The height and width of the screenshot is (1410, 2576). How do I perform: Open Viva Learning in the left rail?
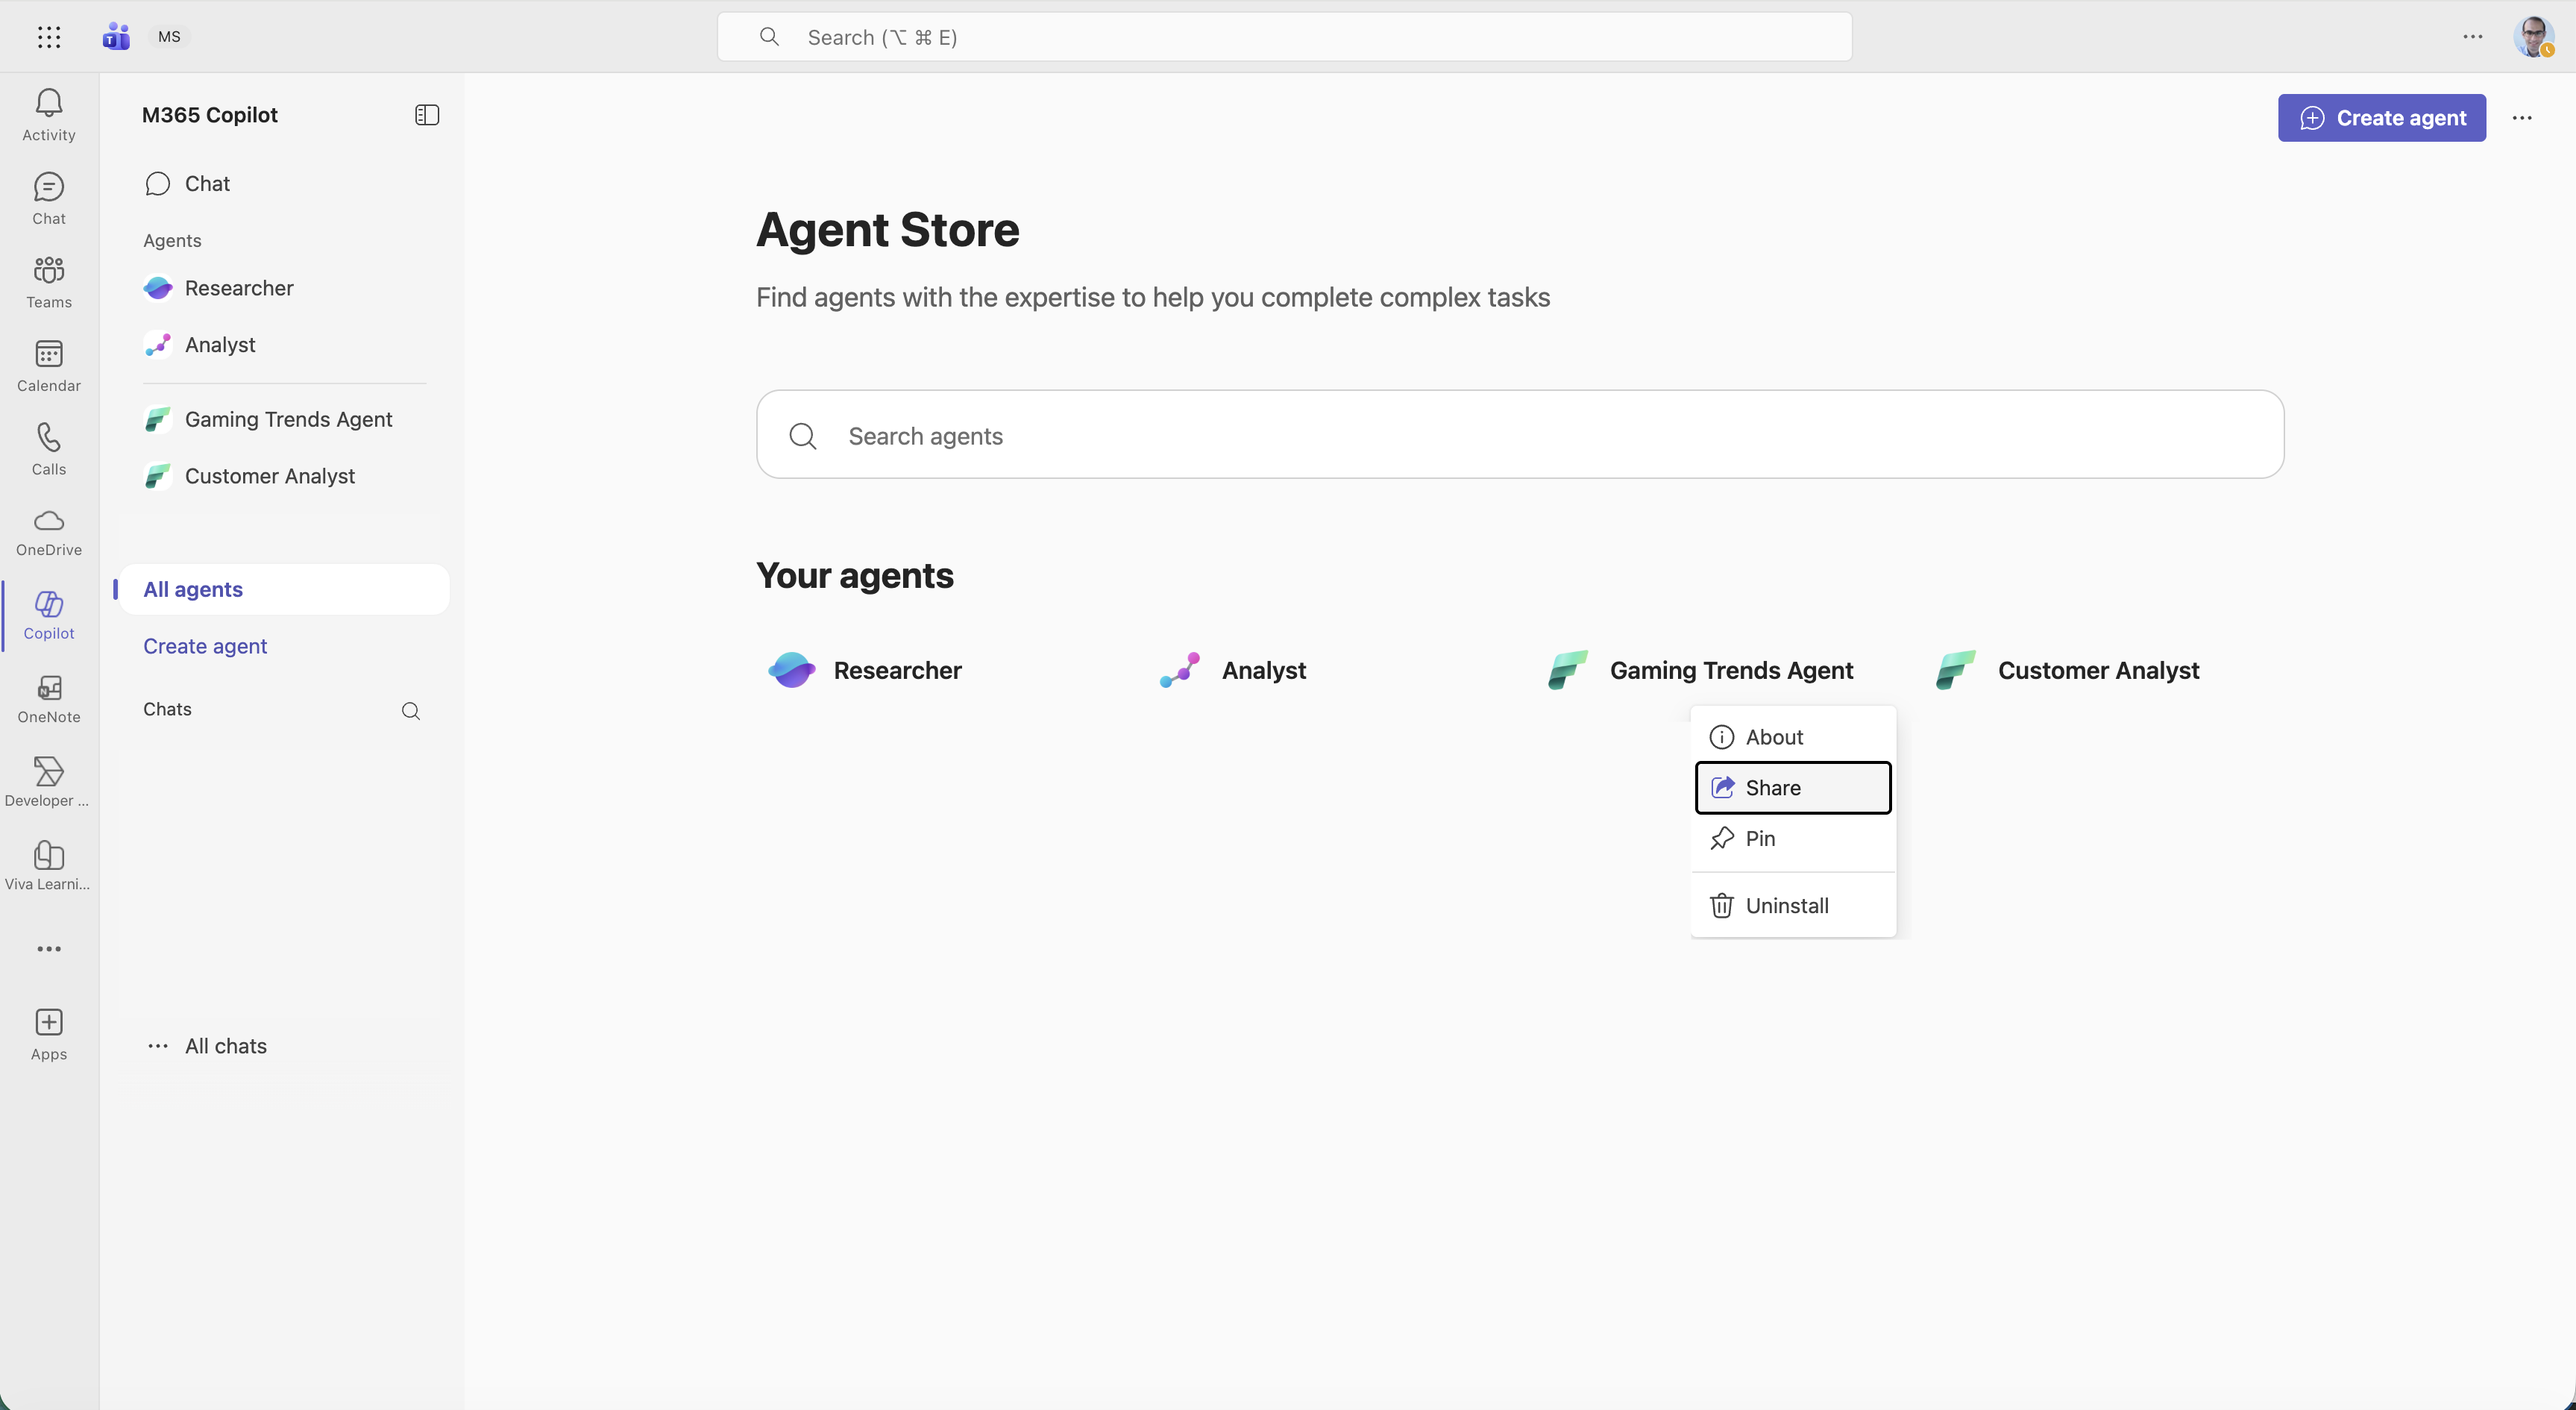pos(49,866)
